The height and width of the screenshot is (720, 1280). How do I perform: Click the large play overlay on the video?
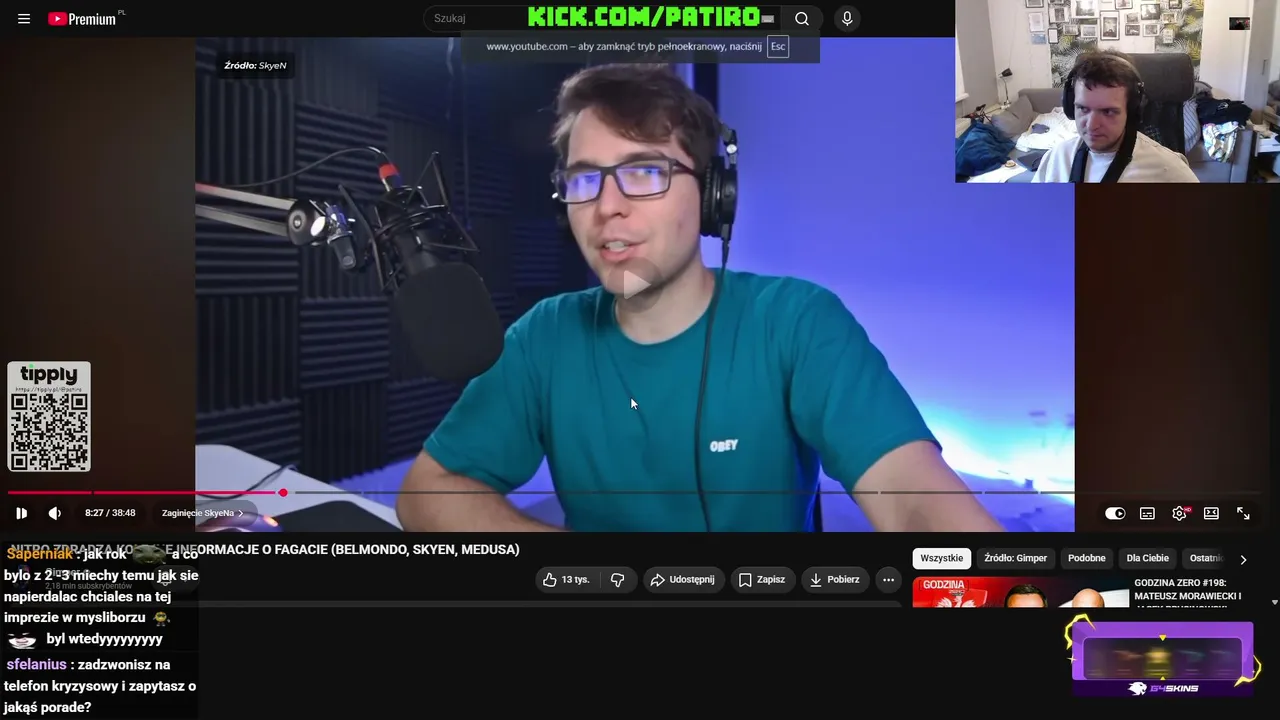pyautogui.click(x=636, y=284)
